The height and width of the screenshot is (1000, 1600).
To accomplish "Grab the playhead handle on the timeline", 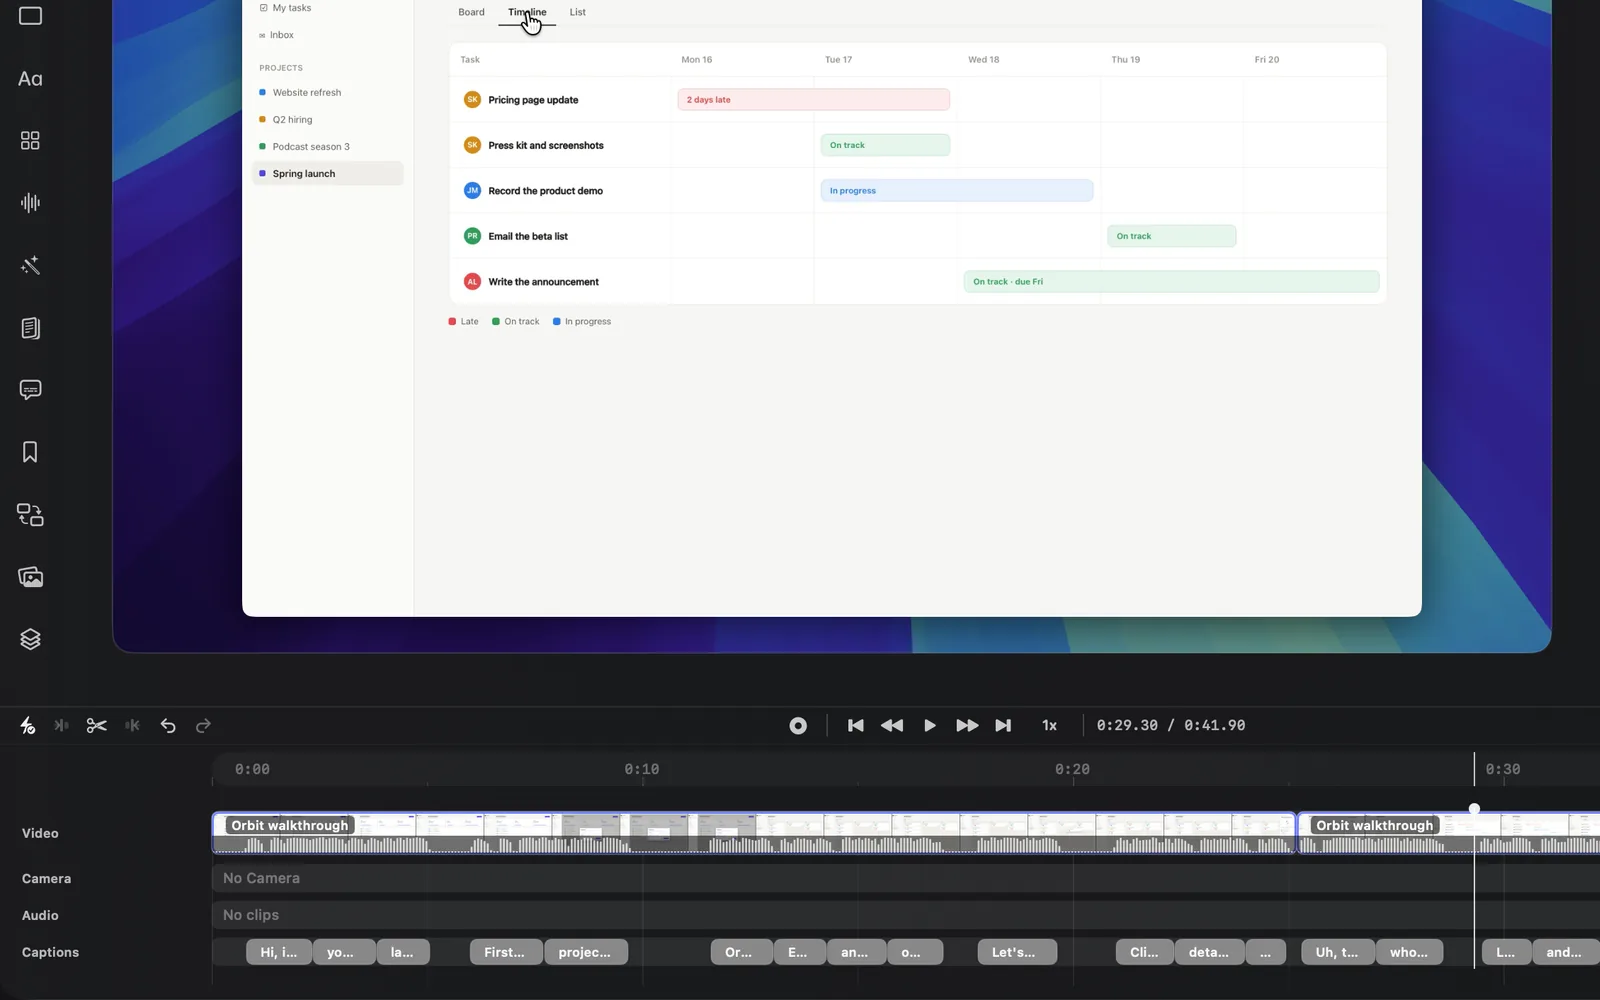I will click(x=1474, y=808).
